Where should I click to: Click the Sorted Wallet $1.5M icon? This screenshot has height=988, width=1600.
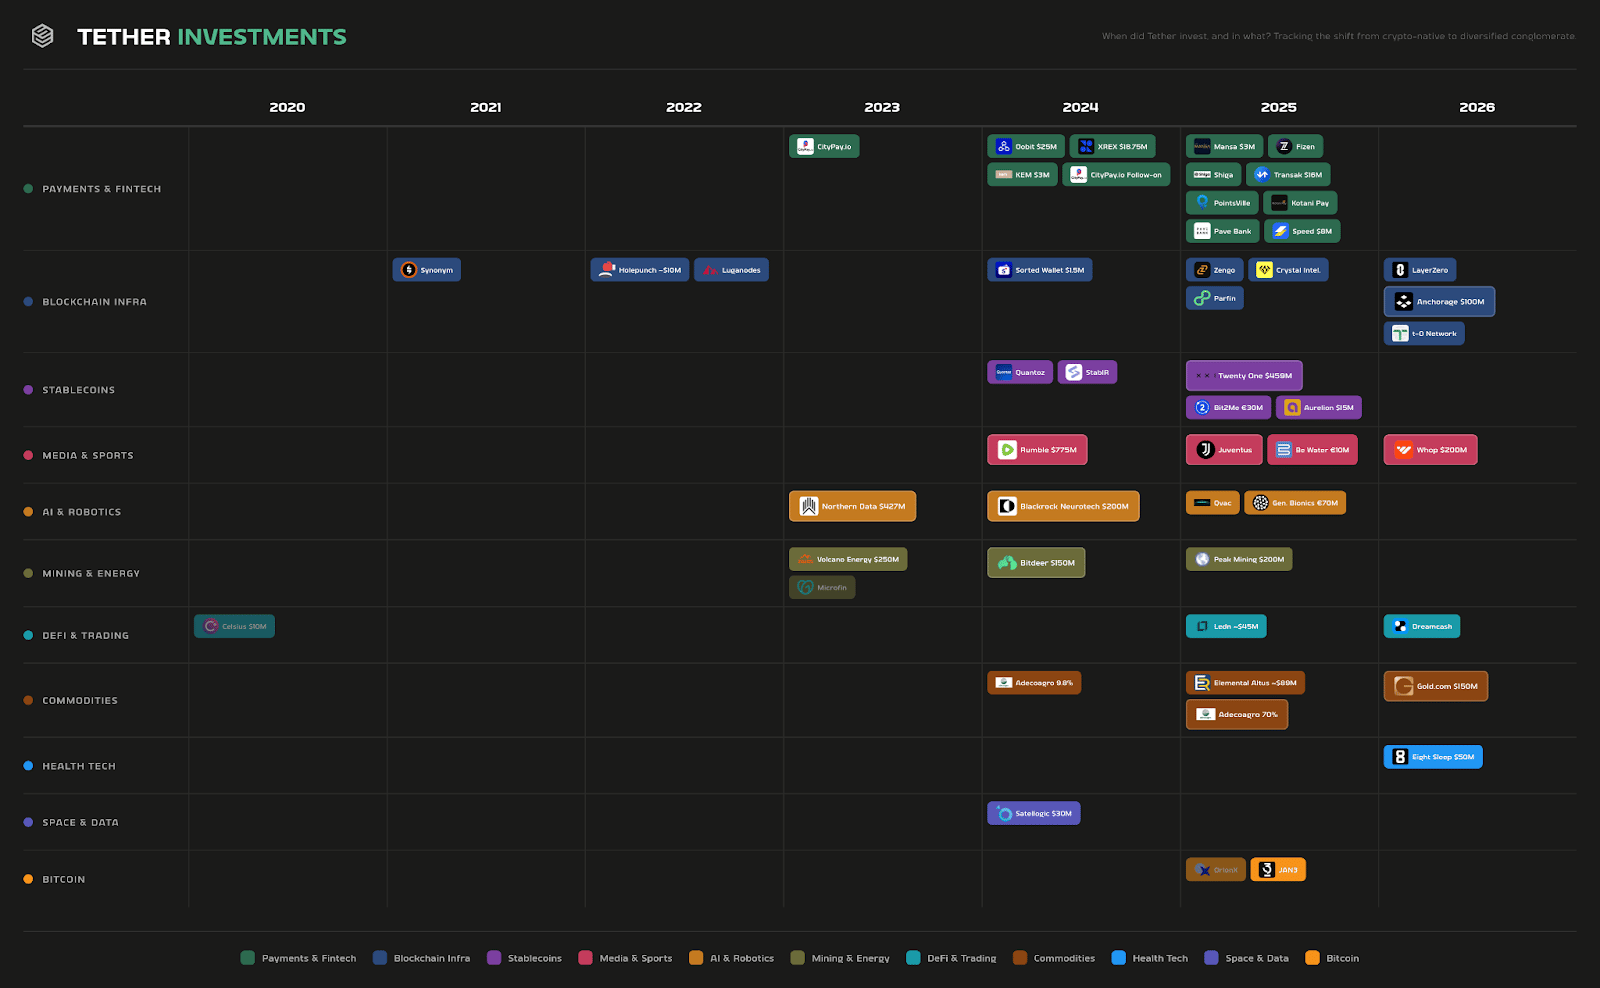coord(1003,270)
